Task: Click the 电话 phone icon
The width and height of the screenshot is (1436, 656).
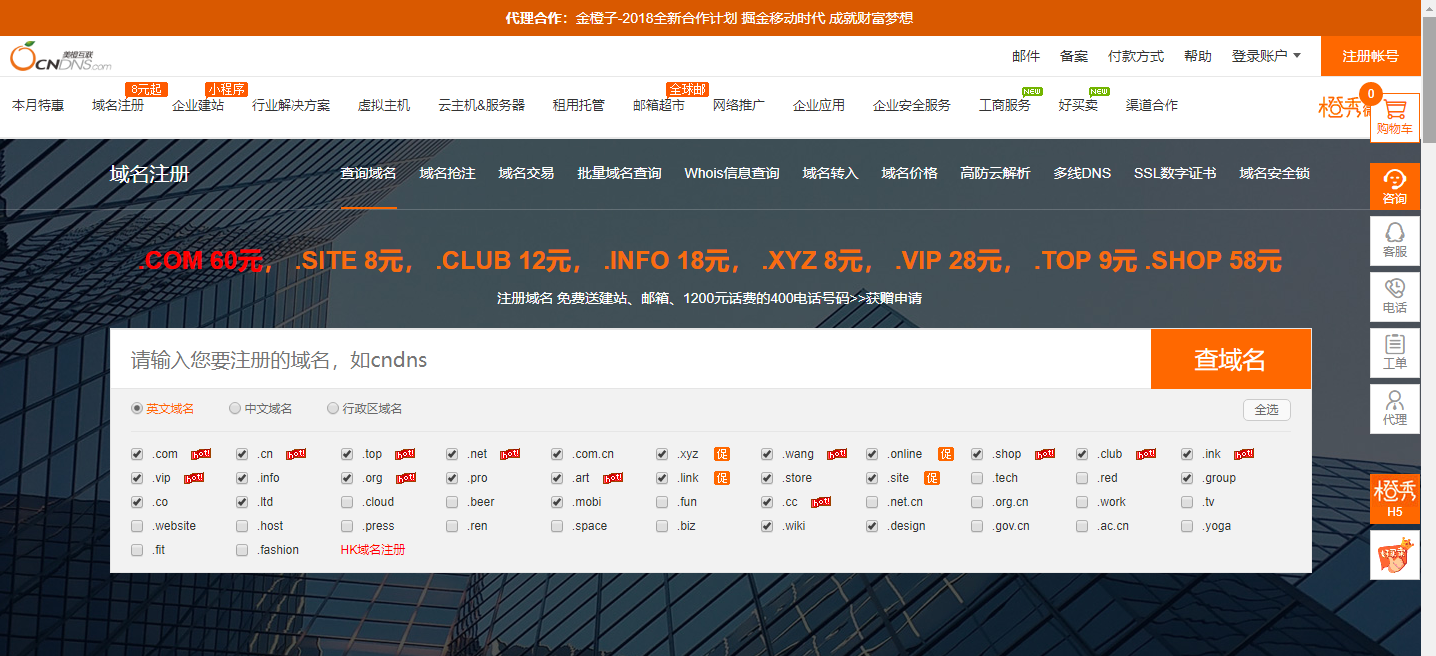Action: (1394, 297)
